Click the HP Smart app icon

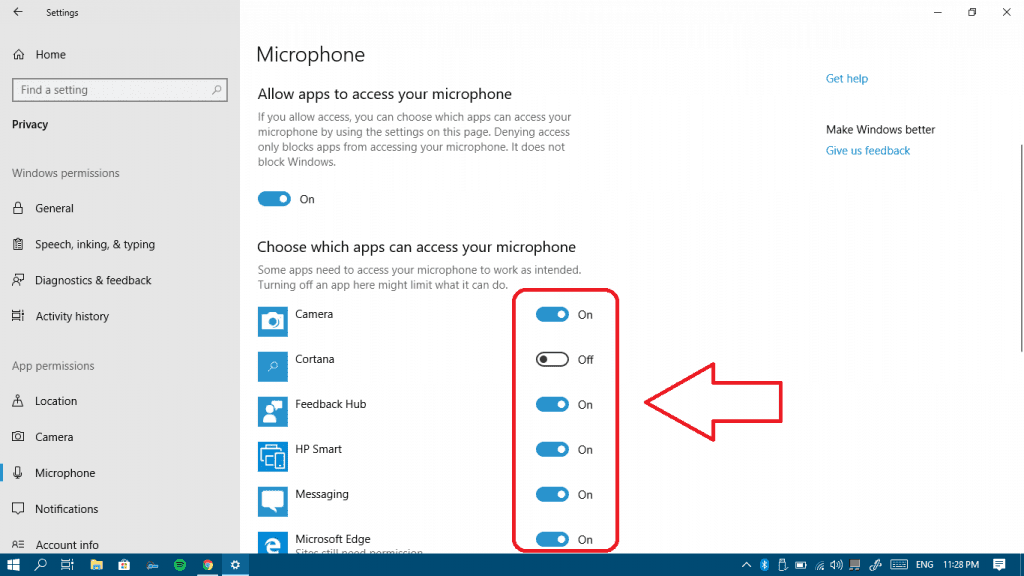[272, 457]
